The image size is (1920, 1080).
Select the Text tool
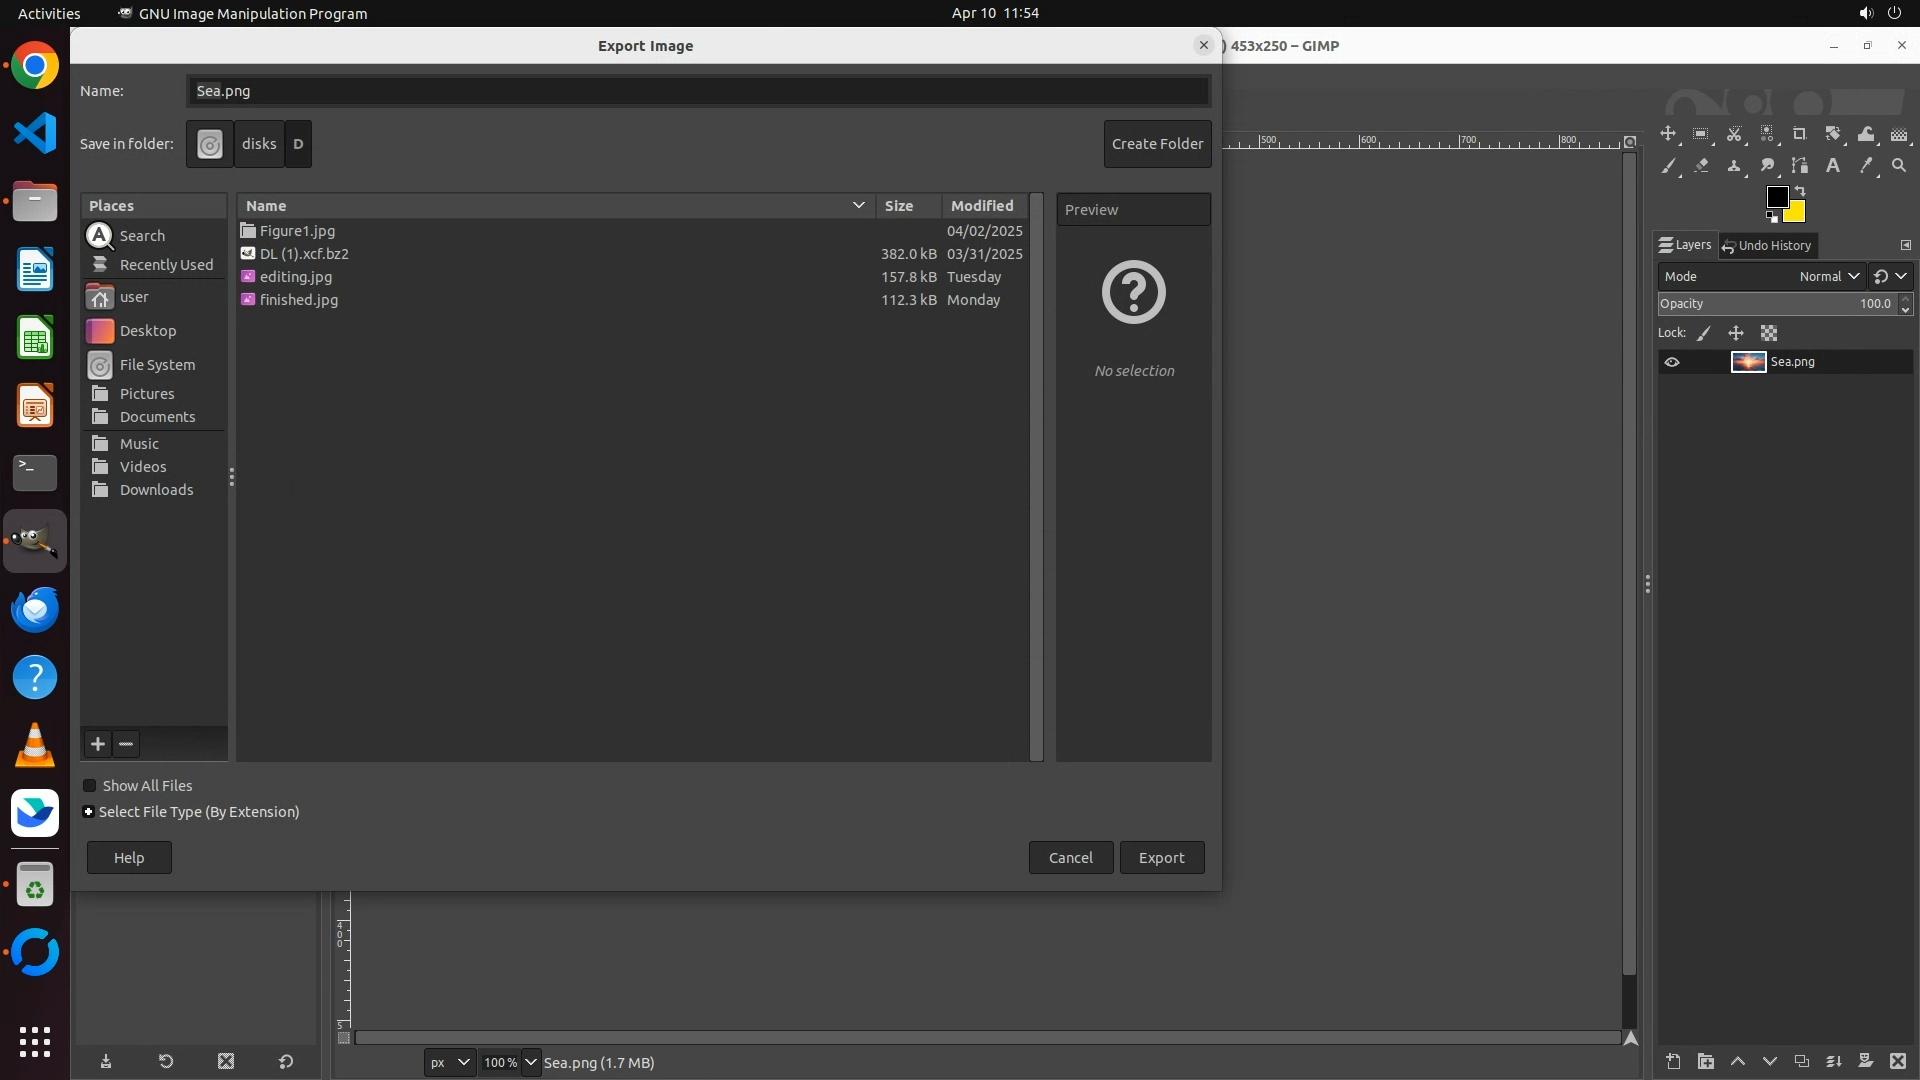pos(1832,166)
